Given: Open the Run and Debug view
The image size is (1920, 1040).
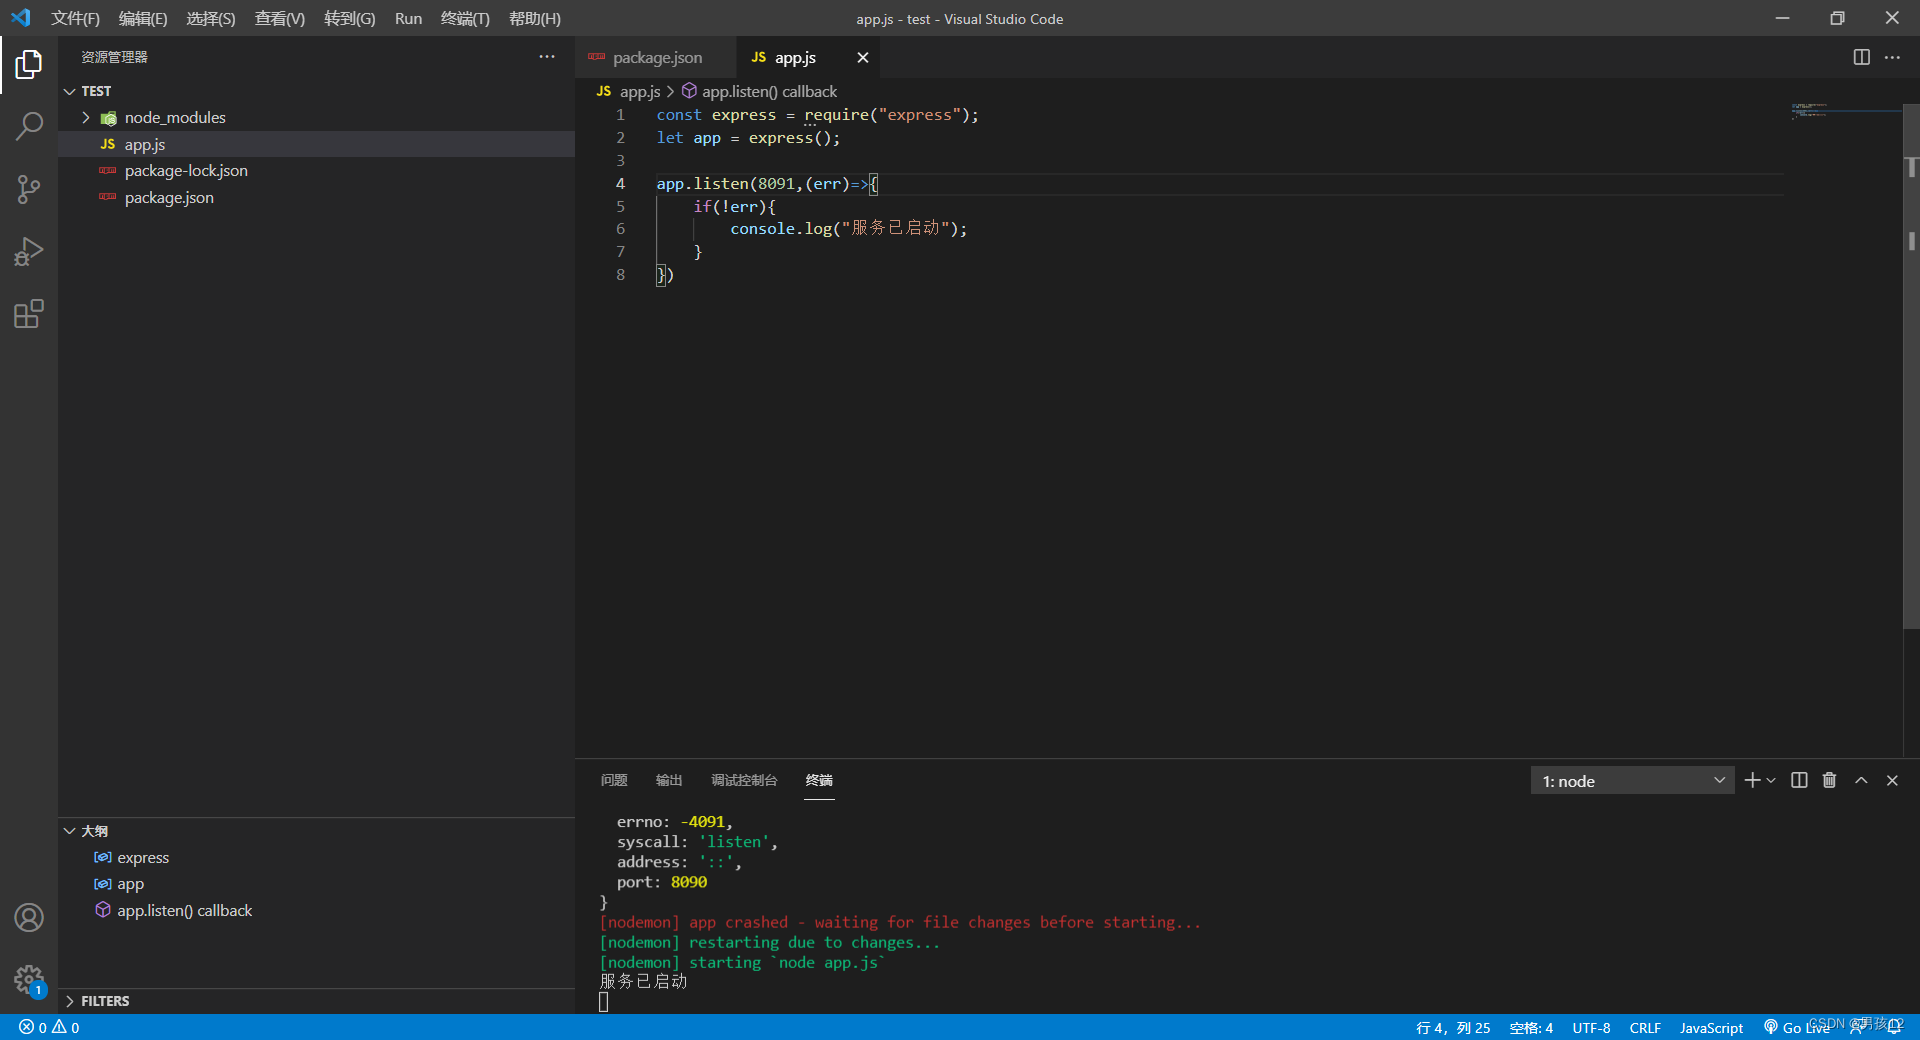Looking at the screenshot, I should [x=29, y=251].
